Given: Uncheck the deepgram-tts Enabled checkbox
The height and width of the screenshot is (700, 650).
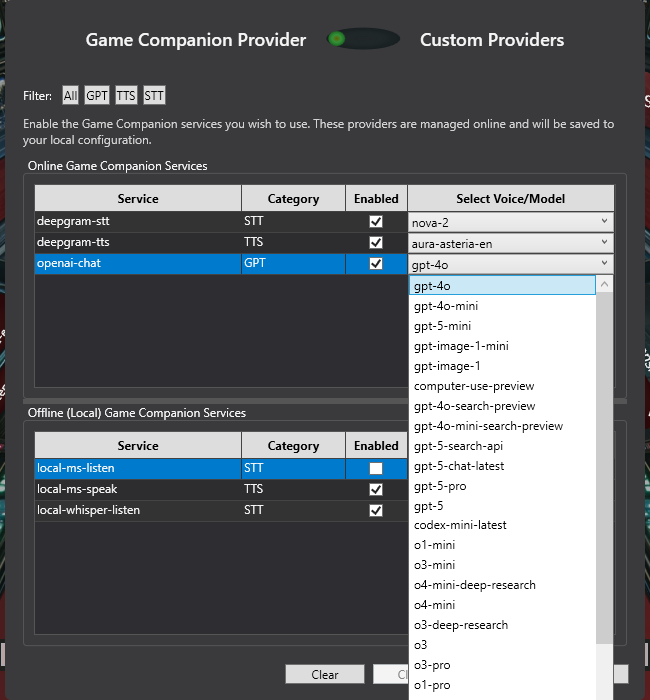Looking at the screenshot, I should pyautogui.click(x=376, y=243).
